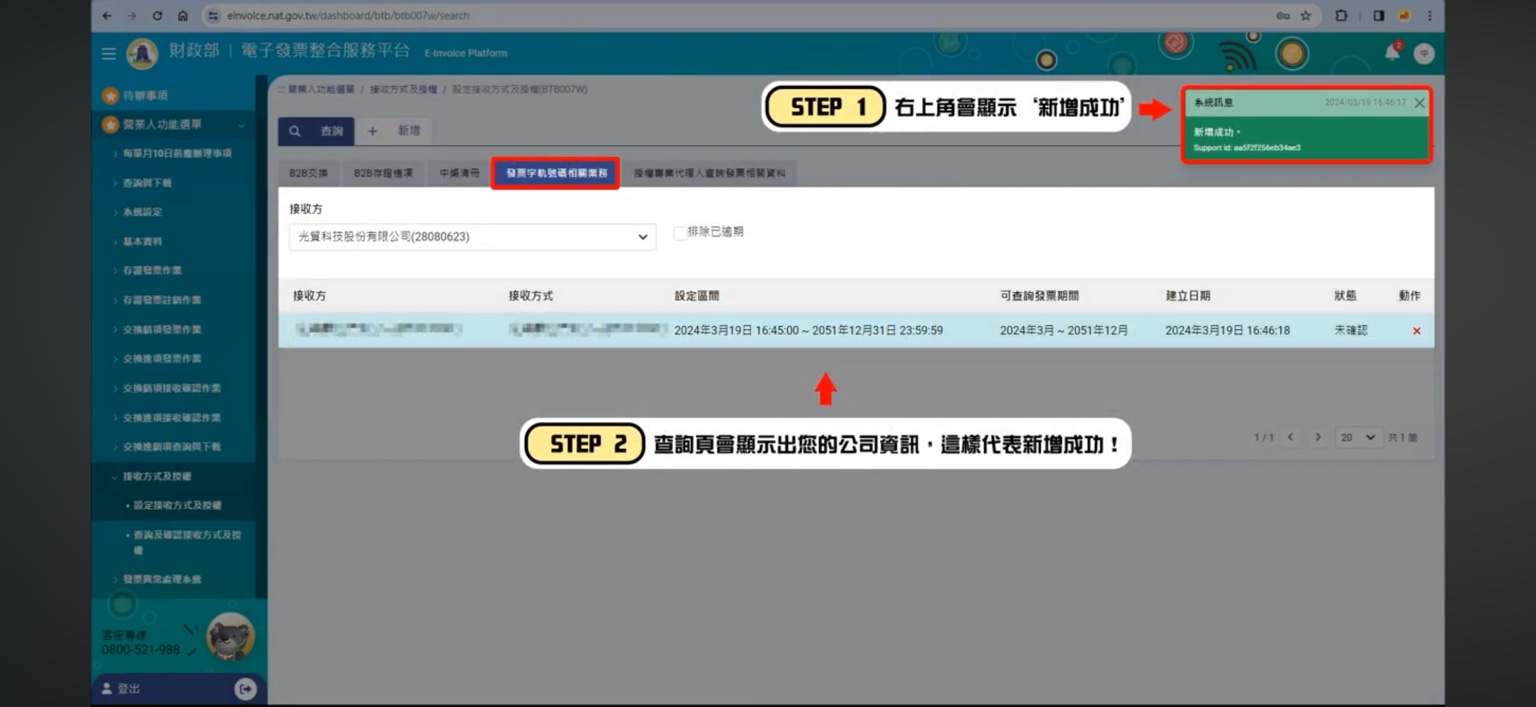The height and width of the screenshot is (707, 1536).
Task: Expand the 交換進項接收確認作業 sidebar item
Action: (167, 417)
